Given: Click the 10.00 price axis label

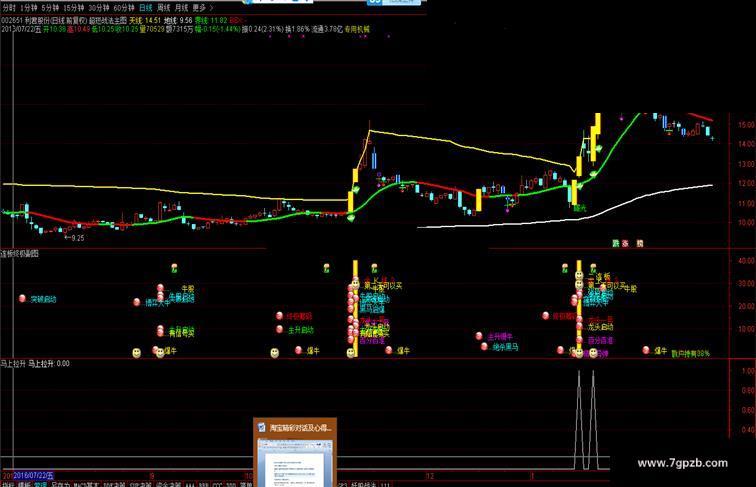Looking at the screenshot, I should tap(746, 223).
